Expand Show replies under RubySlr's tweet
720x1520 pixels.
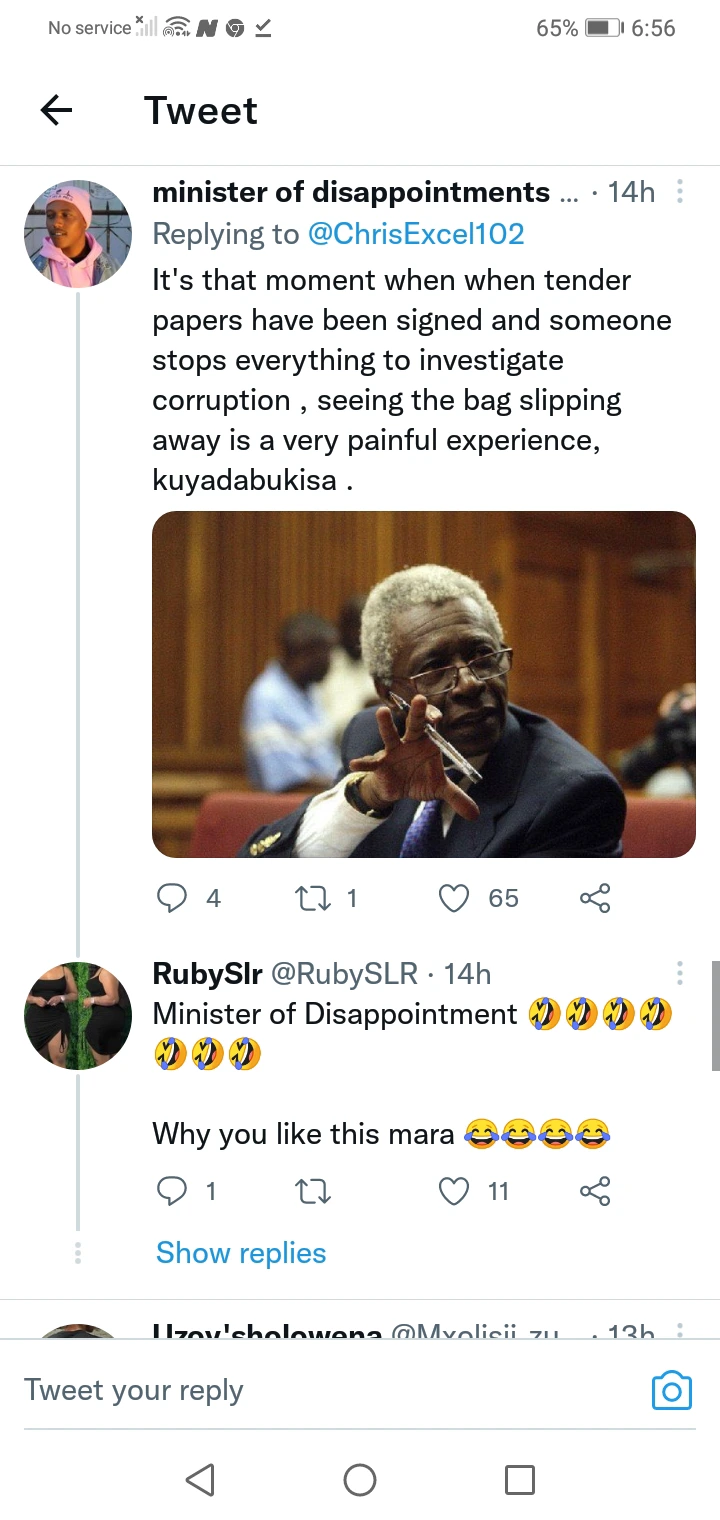[x=241, y=1253]
